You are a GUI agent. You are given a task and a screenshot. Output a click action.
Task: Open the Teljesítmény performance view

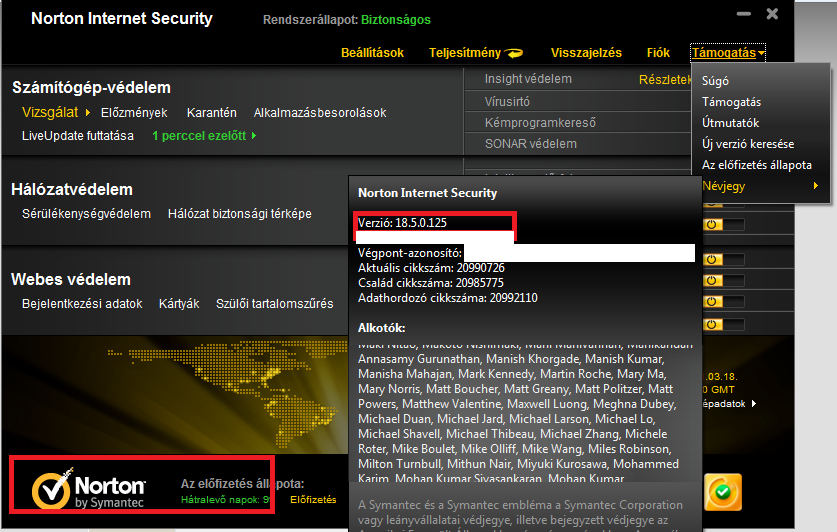(x=476, y=53)
